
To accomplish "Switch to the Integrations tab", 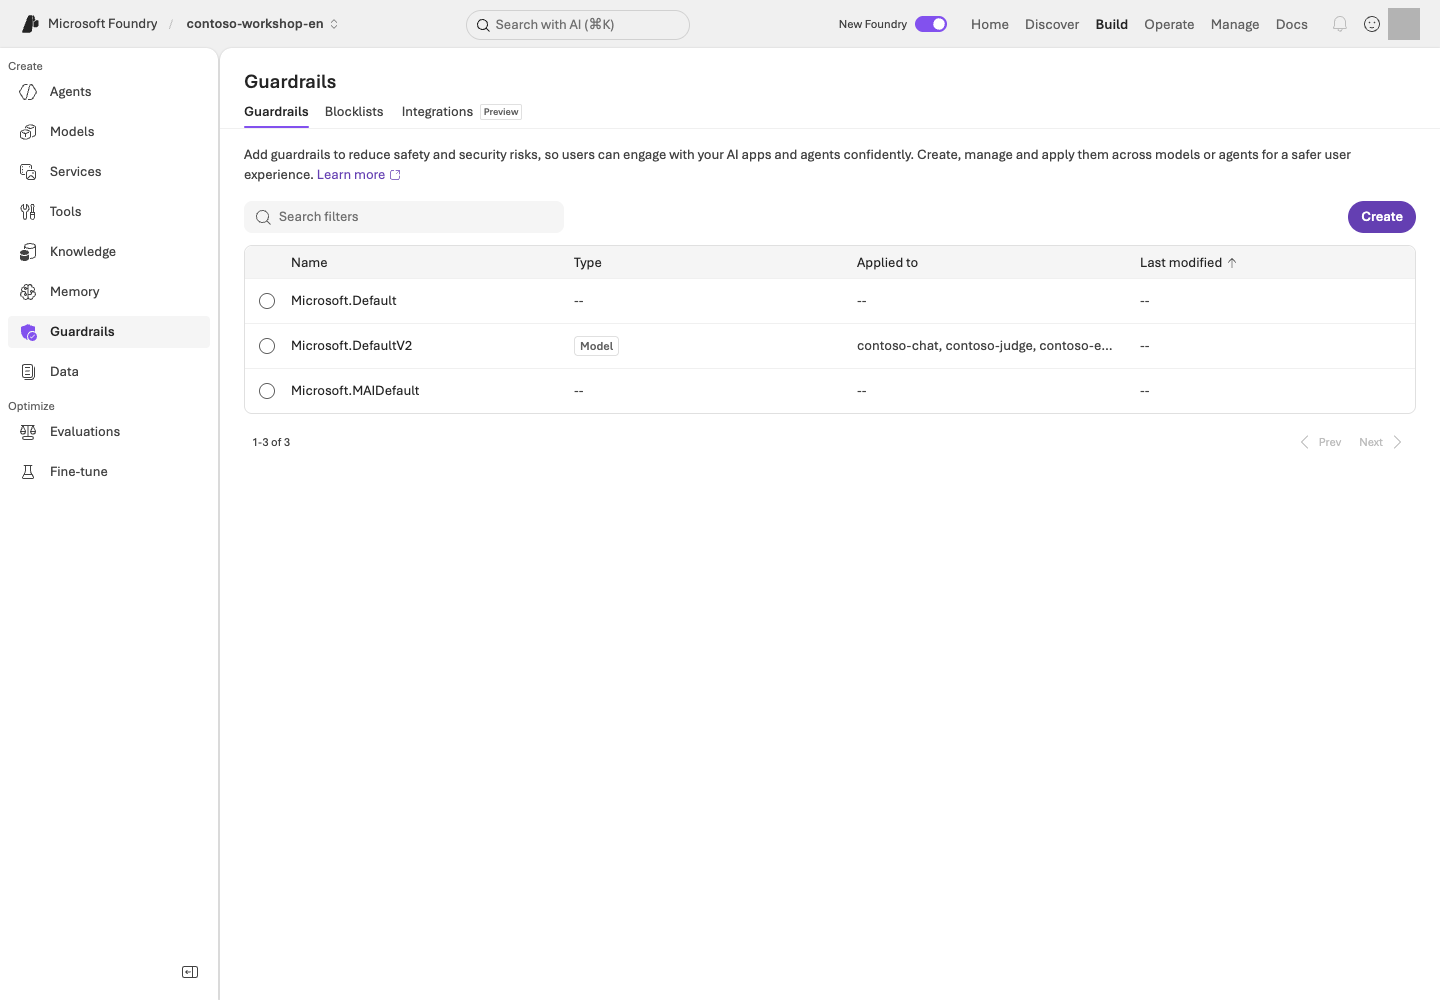I will (437, 112).
